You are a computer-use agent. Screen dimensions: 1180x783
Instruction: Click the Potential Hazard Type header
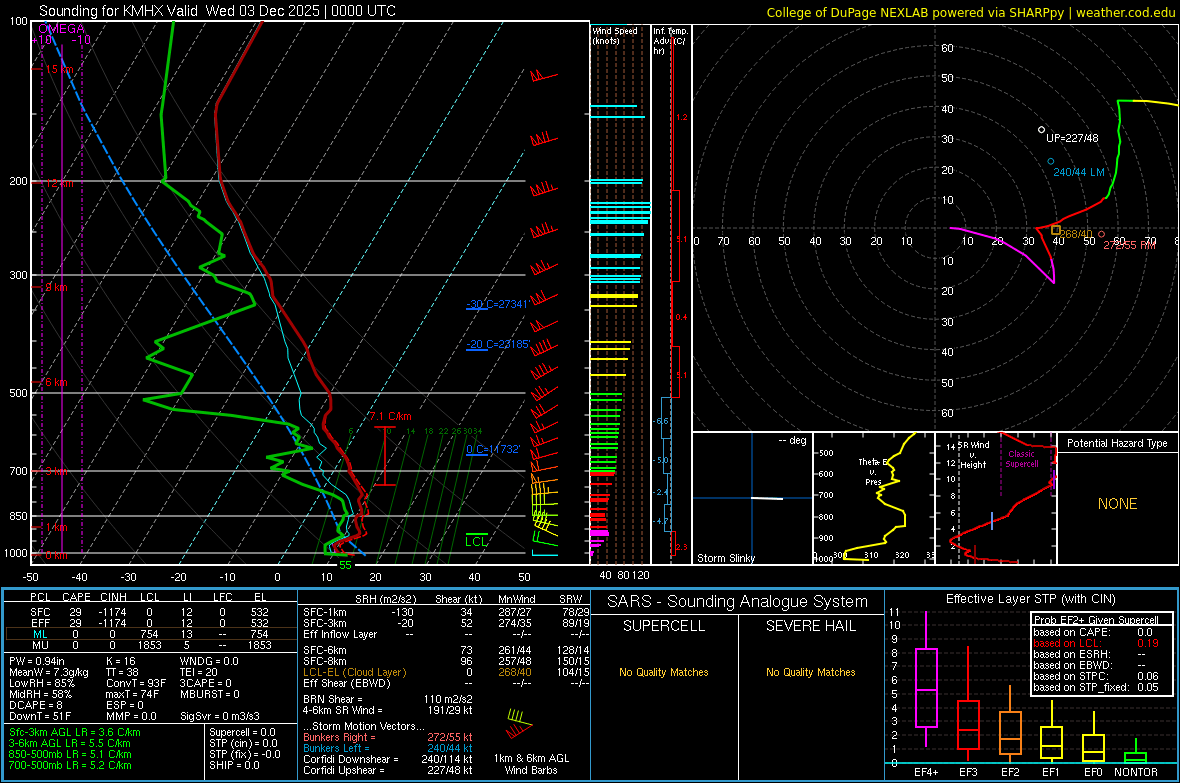point(1117,443)
